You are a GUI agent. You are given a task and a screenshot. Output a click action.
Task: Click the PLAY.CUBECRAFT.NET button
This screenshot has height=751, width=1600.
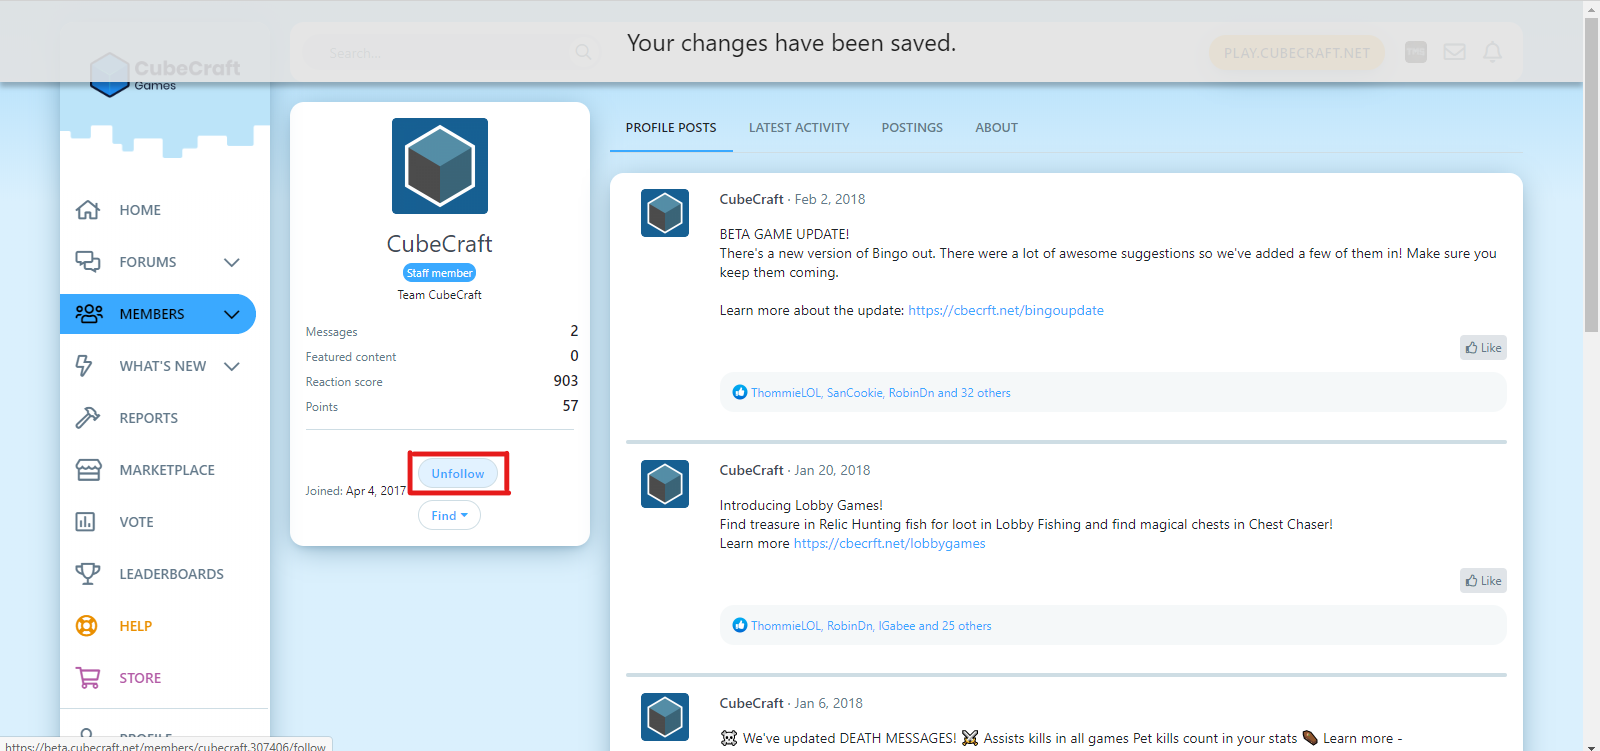point(1297,52)
